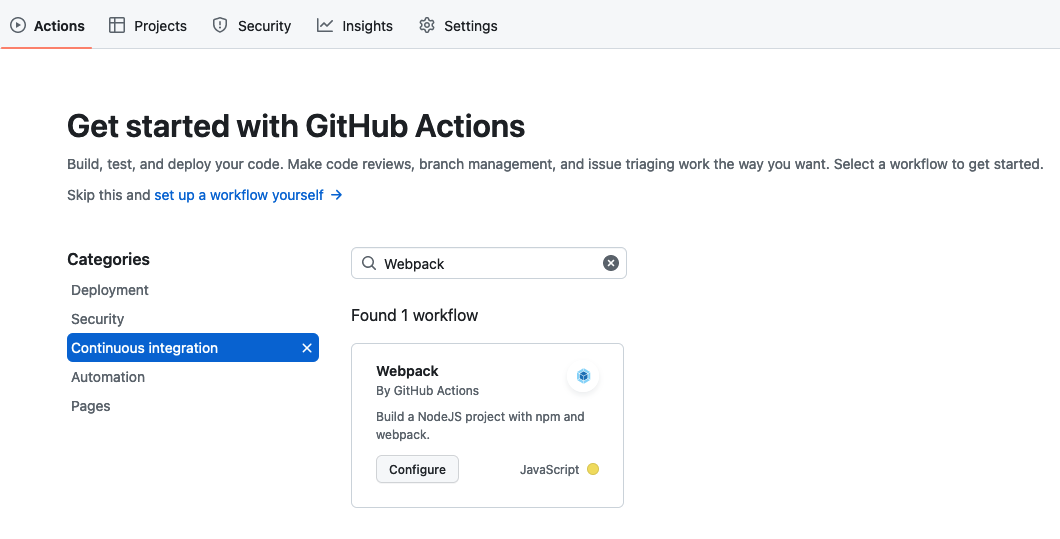This screenshot has width=1060, height=539.
Task: Click the Projects table icon
Action: tap(117, 26)
